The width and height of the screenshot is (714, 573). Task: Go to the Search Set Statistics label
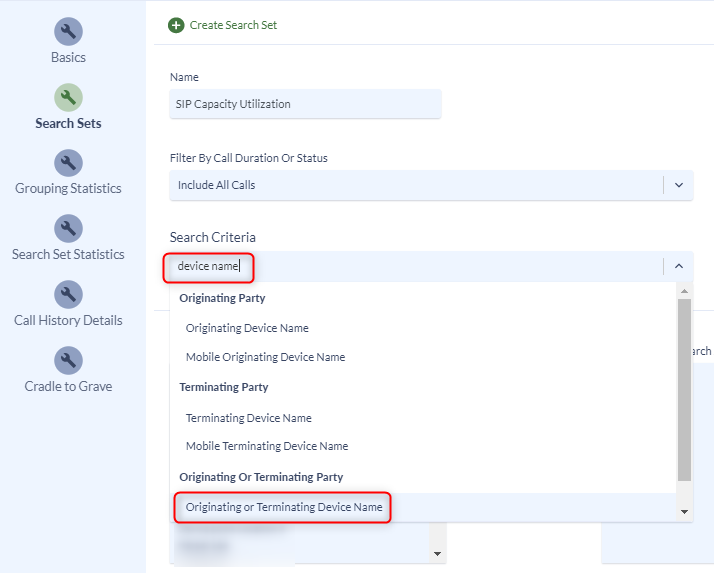tap(68, 254)
